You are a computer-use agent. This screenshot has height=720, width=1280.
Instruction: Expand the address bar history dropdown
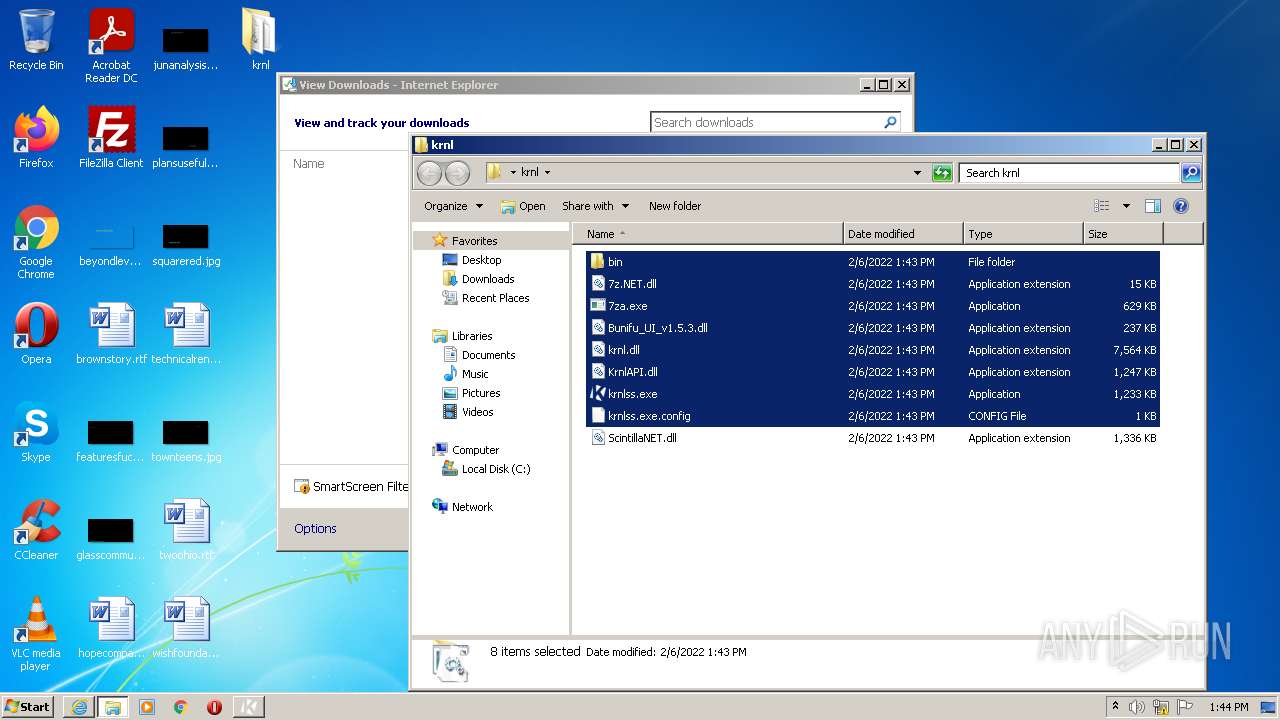click(x=917, y=173)
